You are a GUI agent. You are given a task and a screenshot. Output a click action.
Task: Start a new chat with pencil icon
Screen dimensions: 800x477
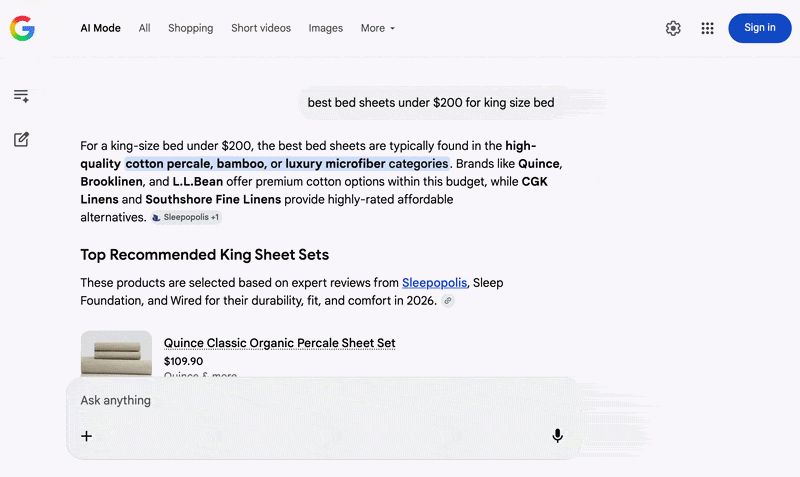(x=21, y=139)
